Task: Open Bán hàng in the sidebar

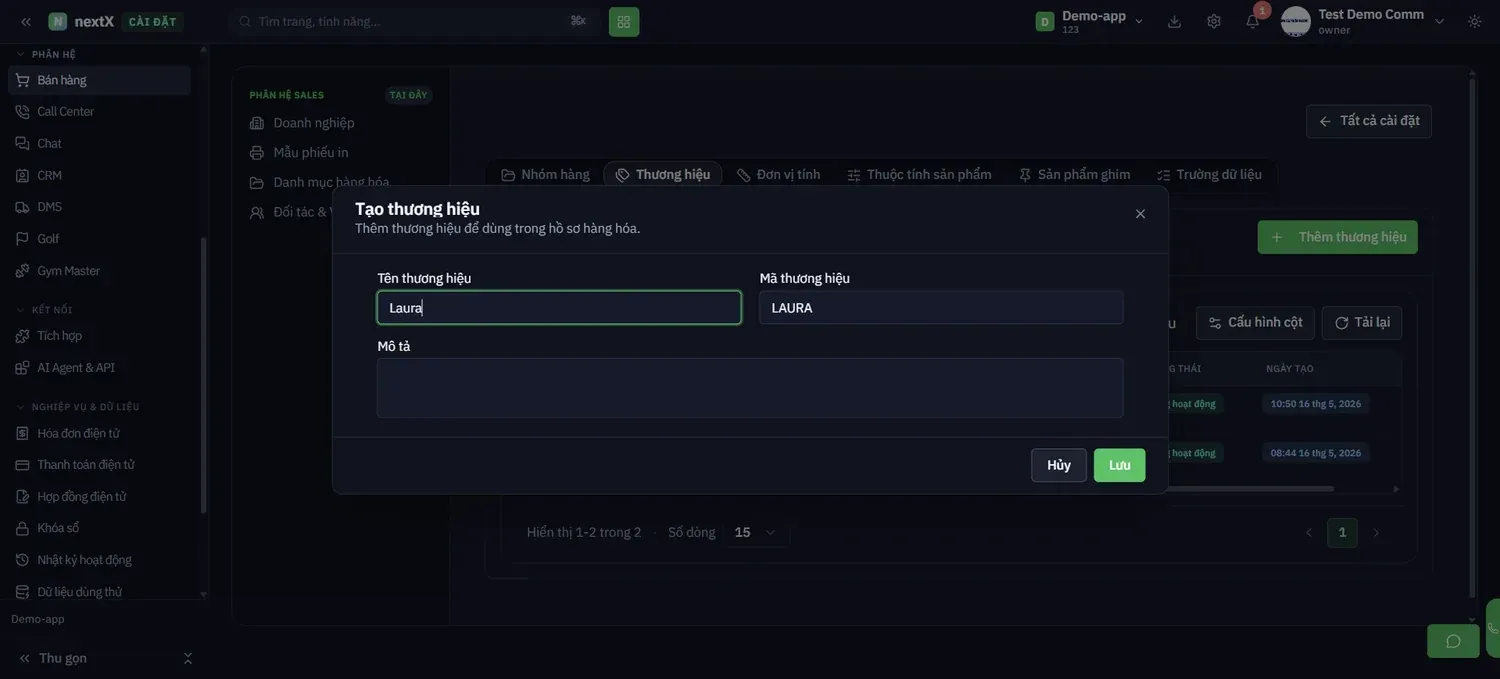Action: (99, 80)
